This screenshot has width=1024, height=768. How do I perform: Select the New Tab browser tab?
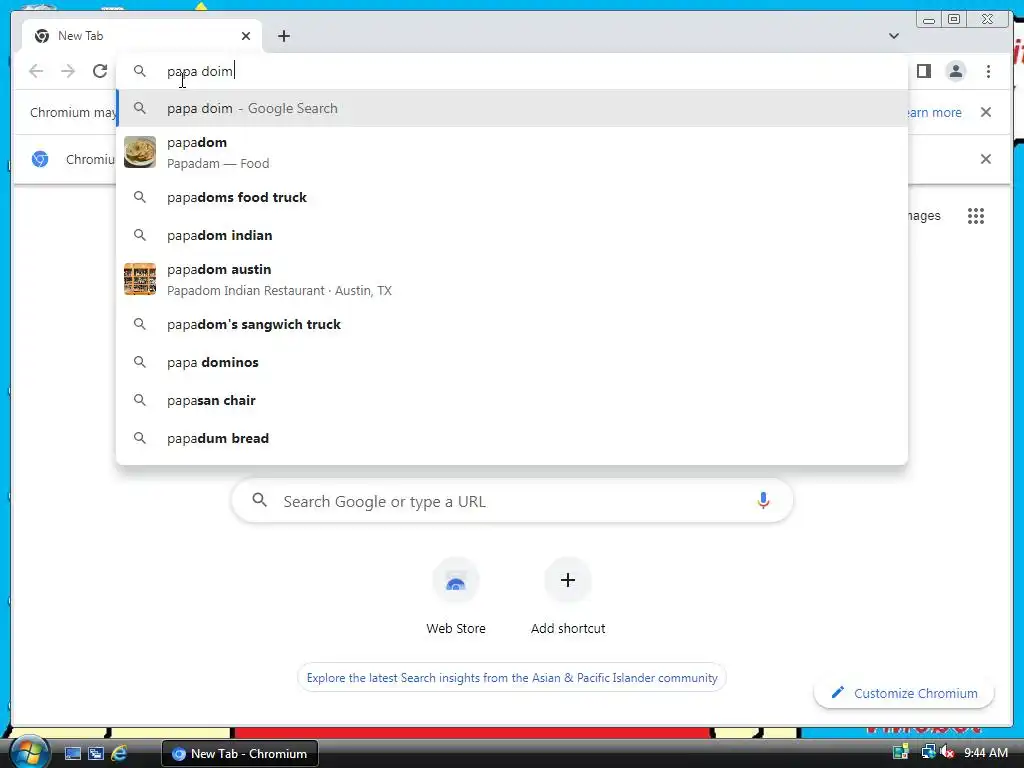pyautogui.click(x=142, y=36)
